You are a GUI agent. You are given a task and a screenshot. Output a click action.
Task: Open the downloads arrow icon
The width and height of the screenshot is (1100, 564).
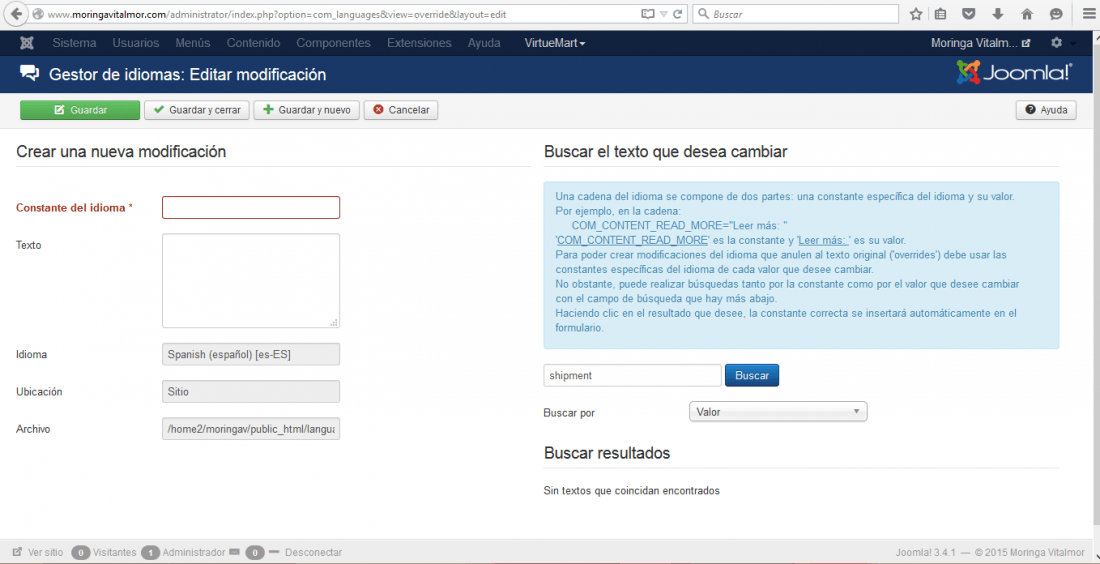pyautogui.click(x=998, y=14)
